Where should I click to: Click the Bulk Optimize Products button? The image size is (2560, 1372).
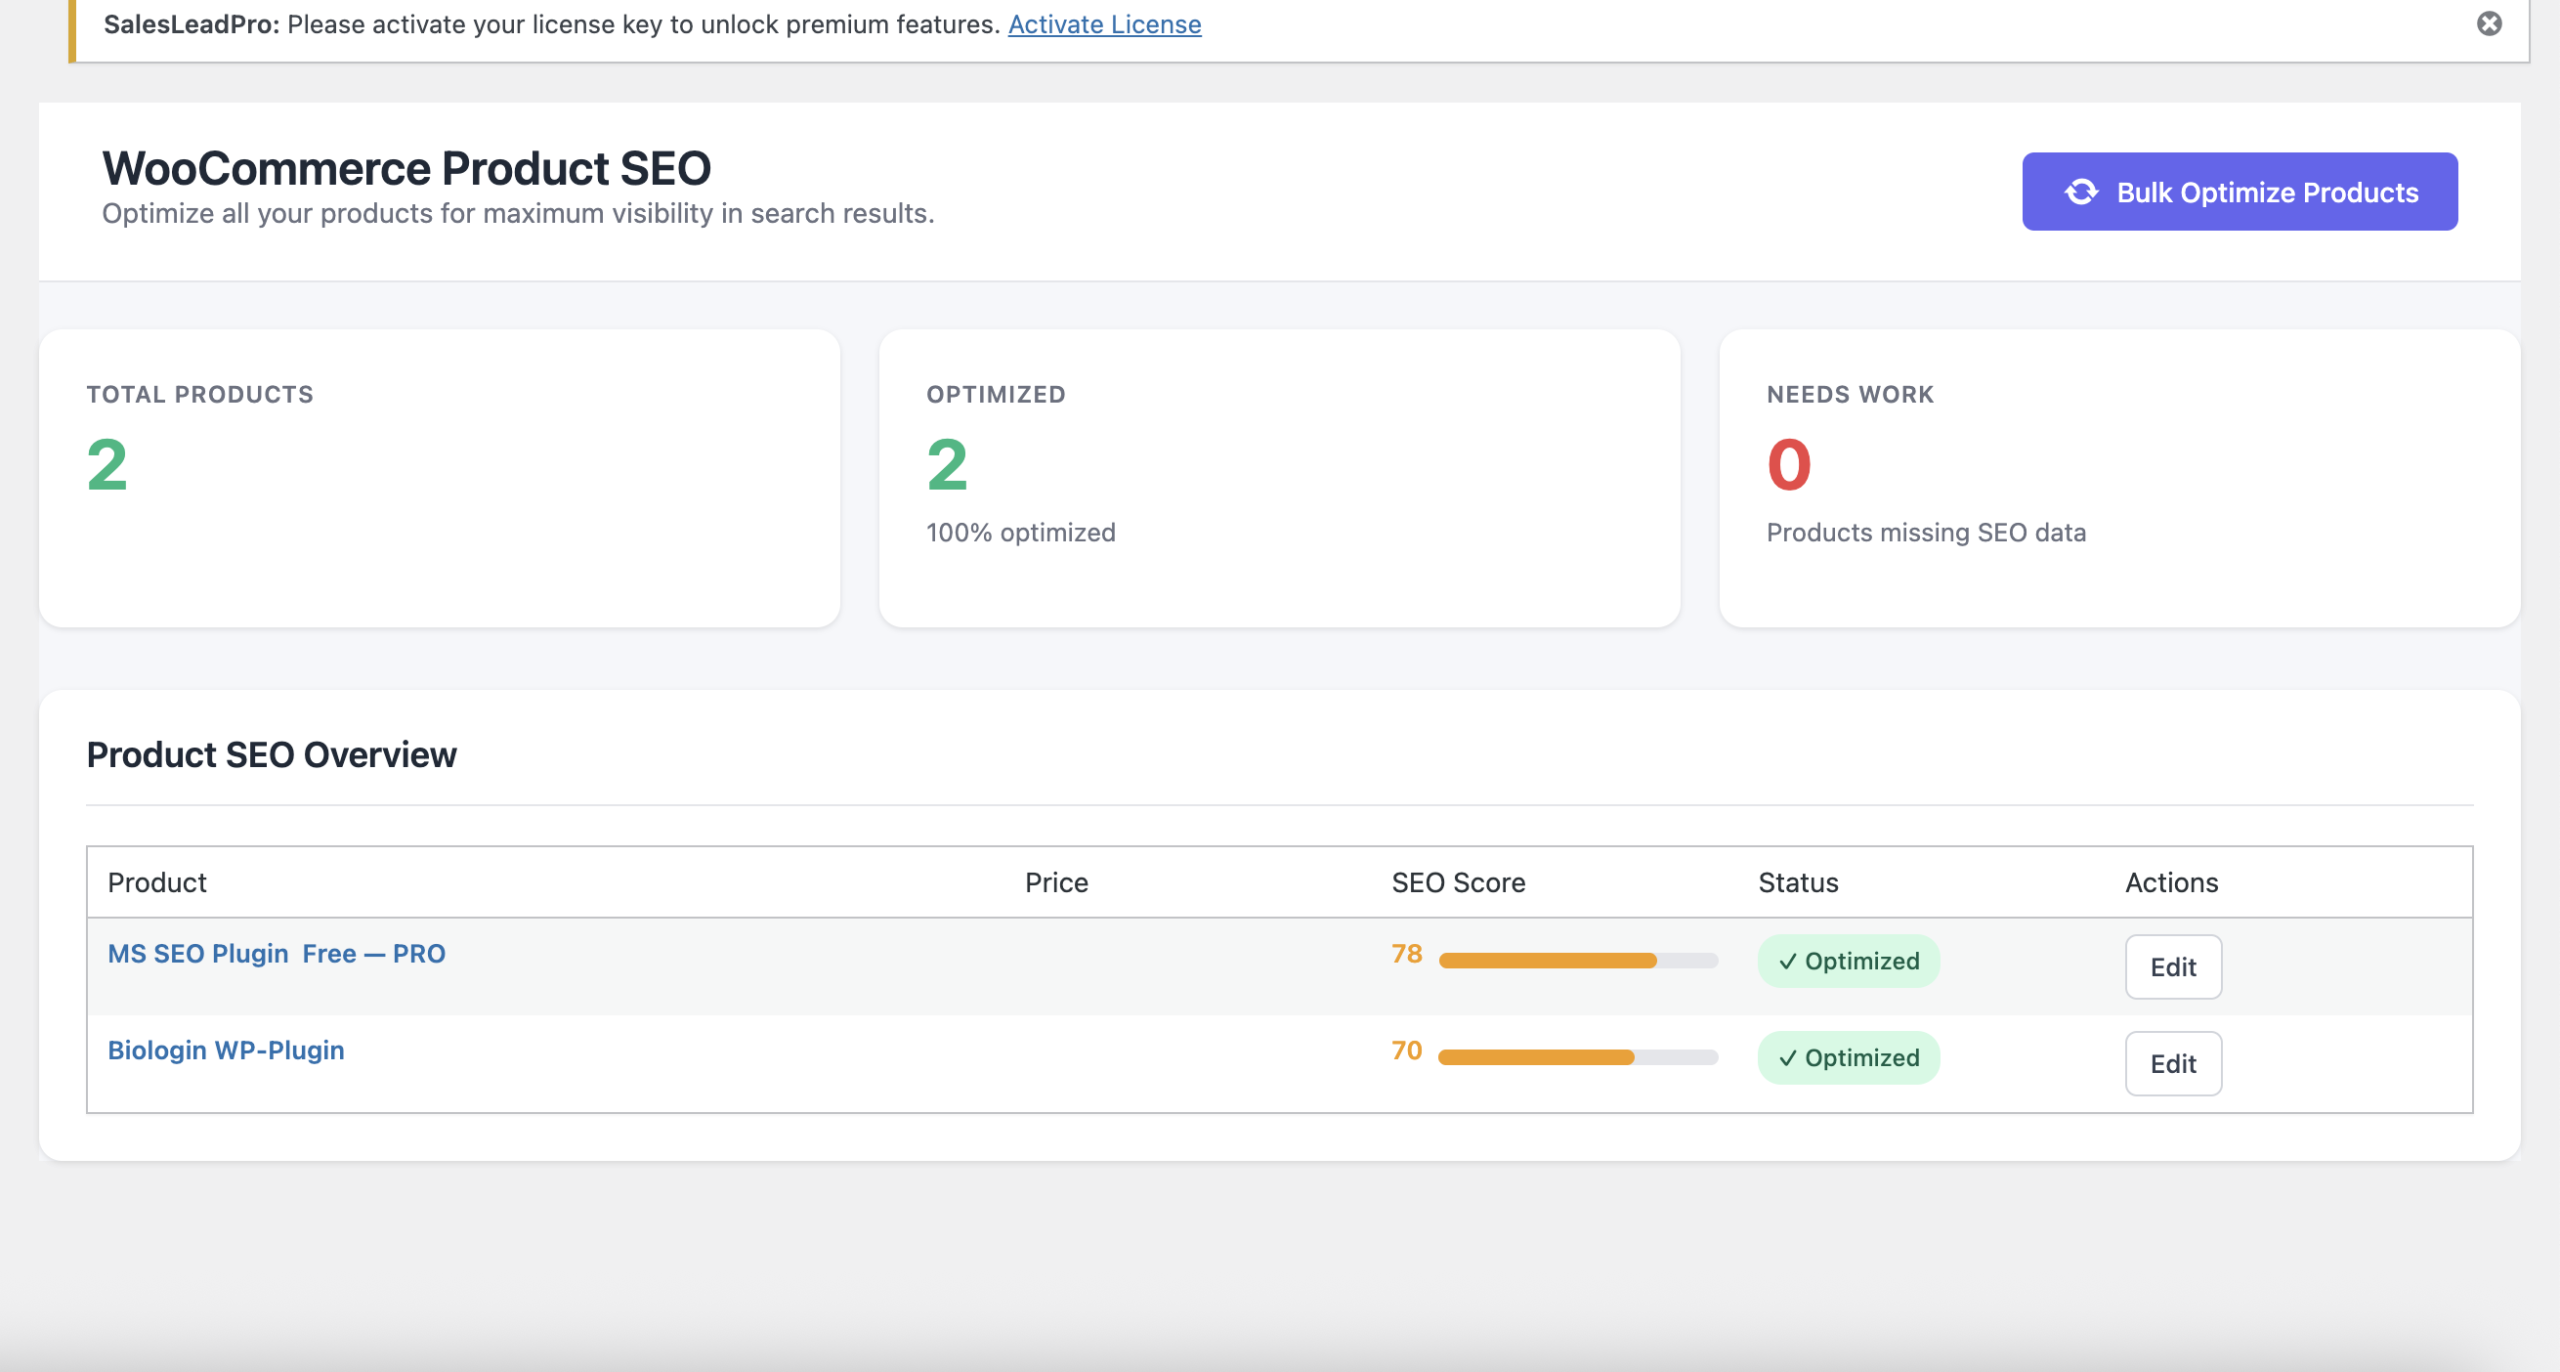tap(2239, 192)
